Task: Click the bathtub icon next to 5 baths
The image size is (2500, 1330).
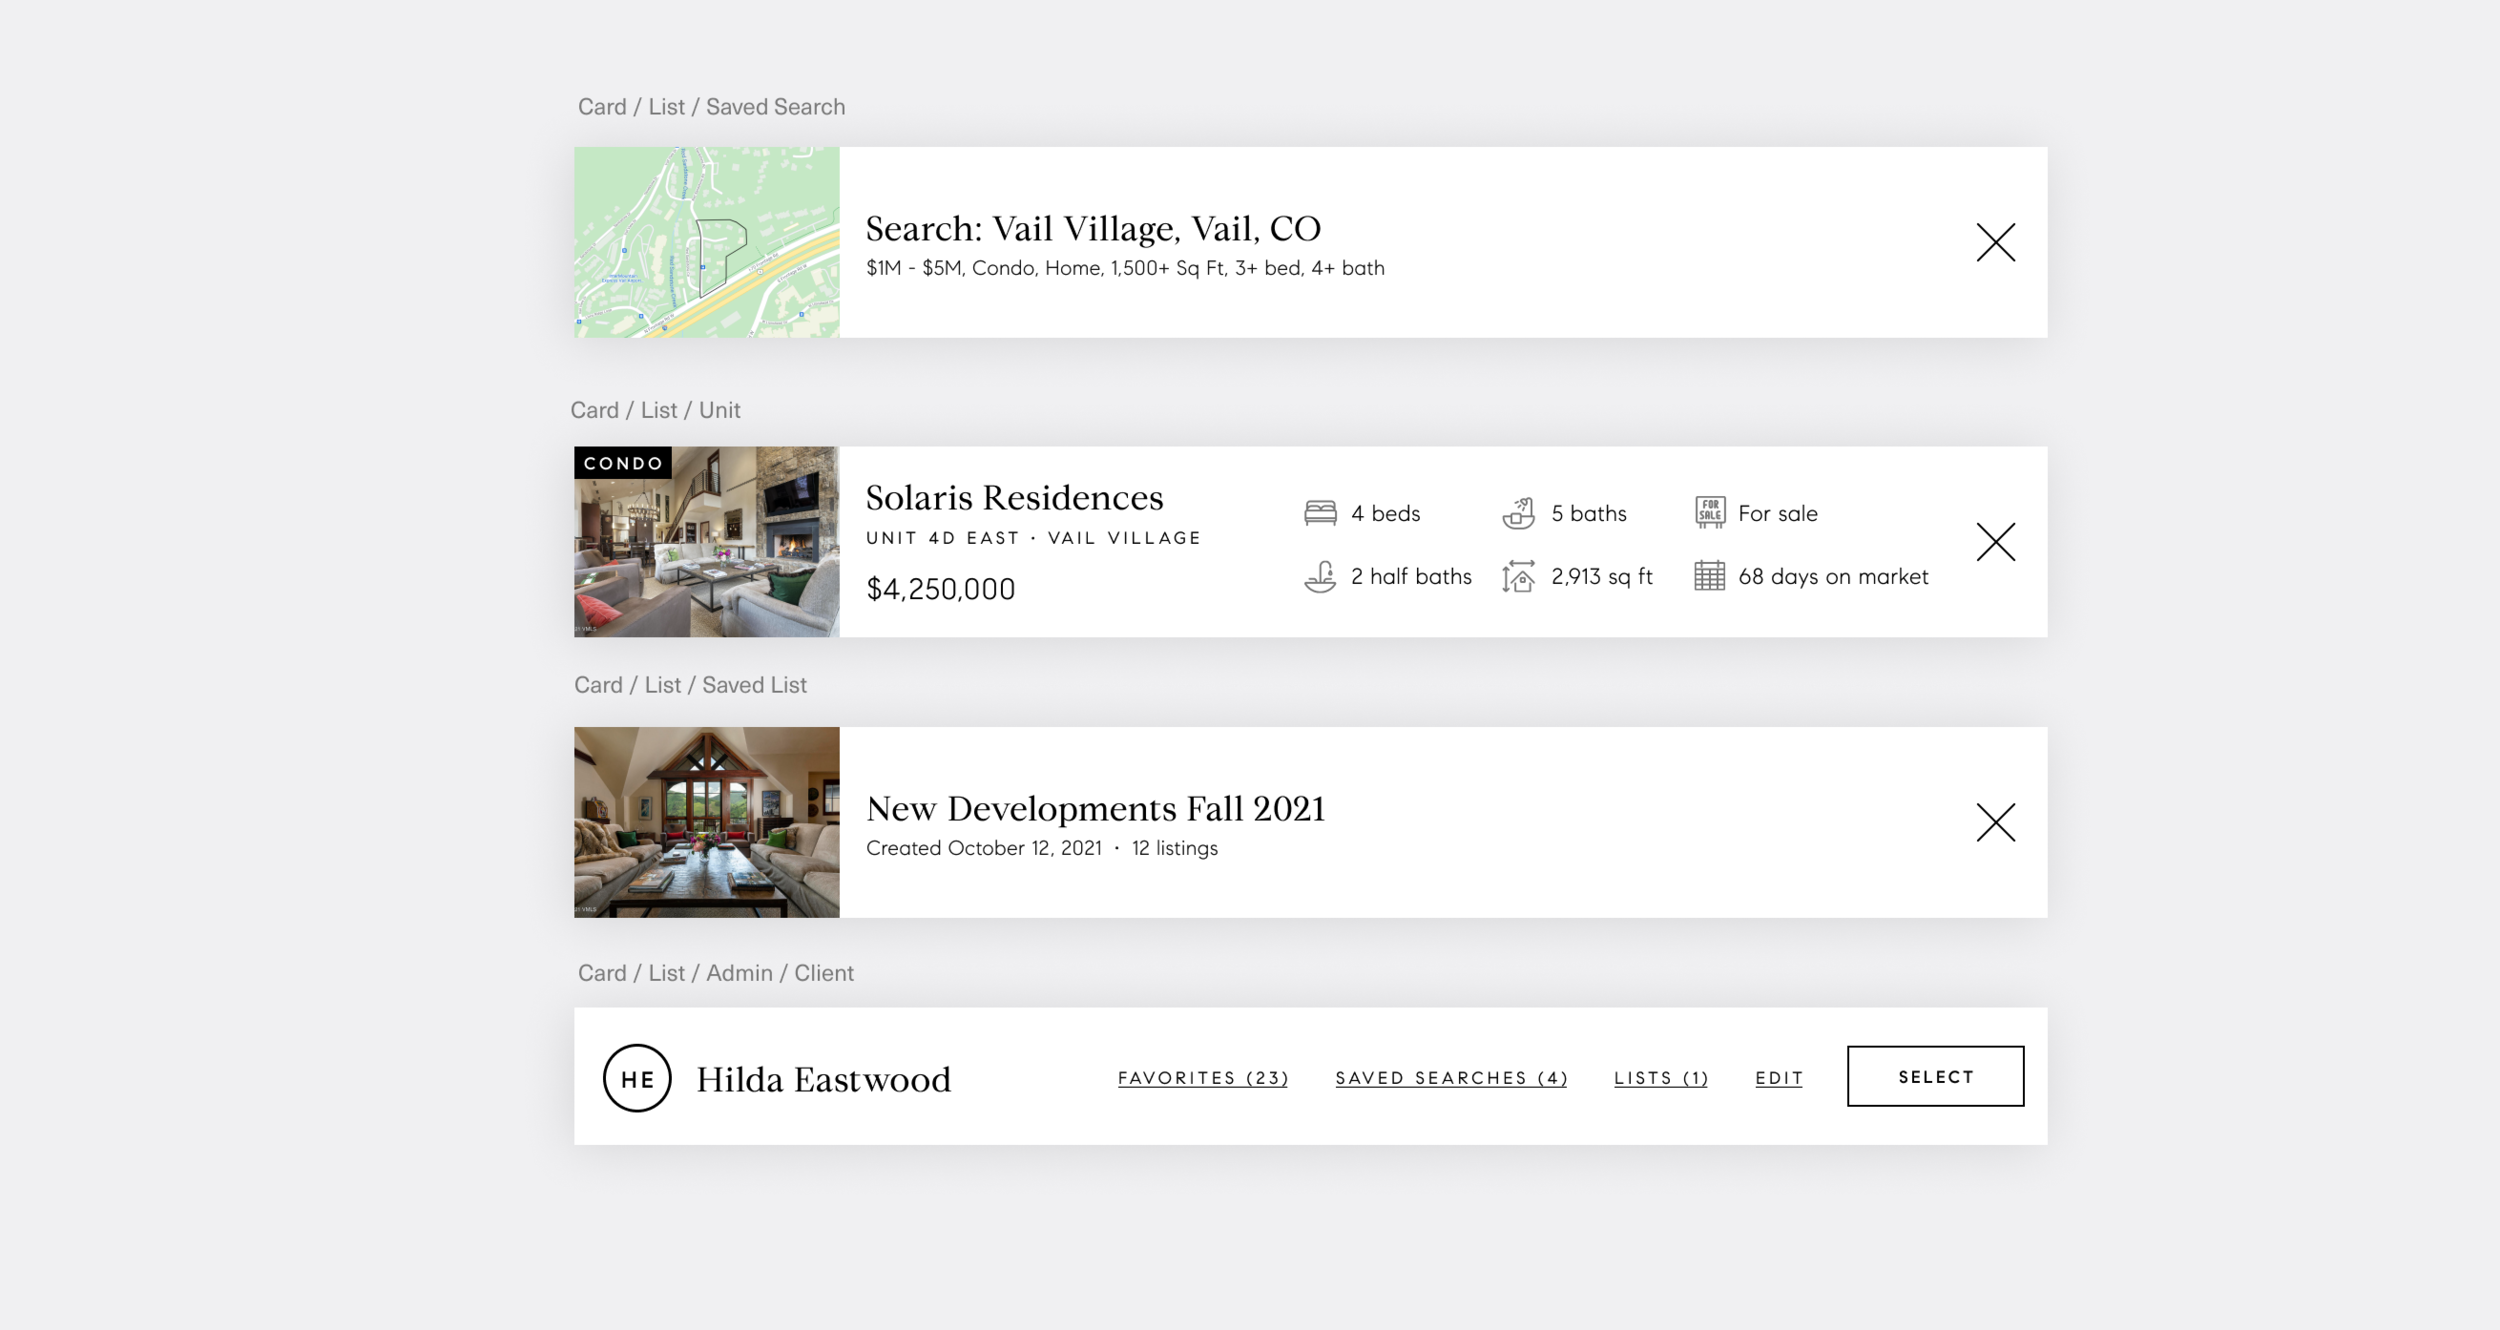Action: point(1518,513)
